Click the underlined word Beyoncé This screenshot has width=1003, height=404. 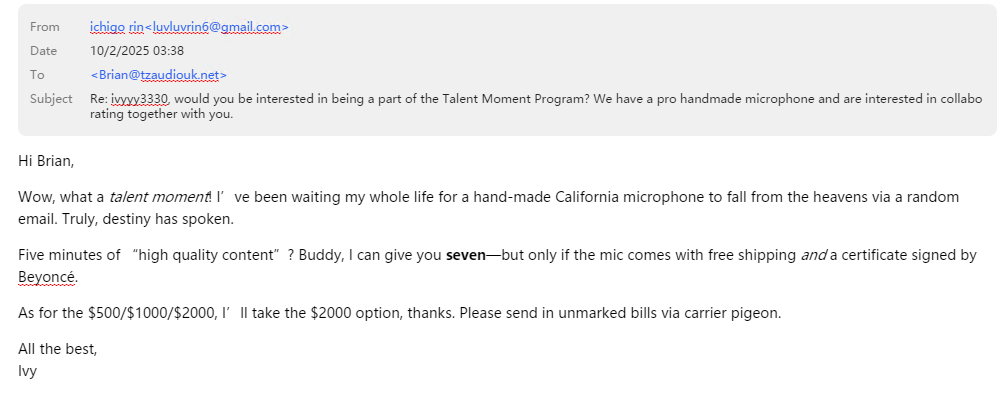(x=47, y=276)
